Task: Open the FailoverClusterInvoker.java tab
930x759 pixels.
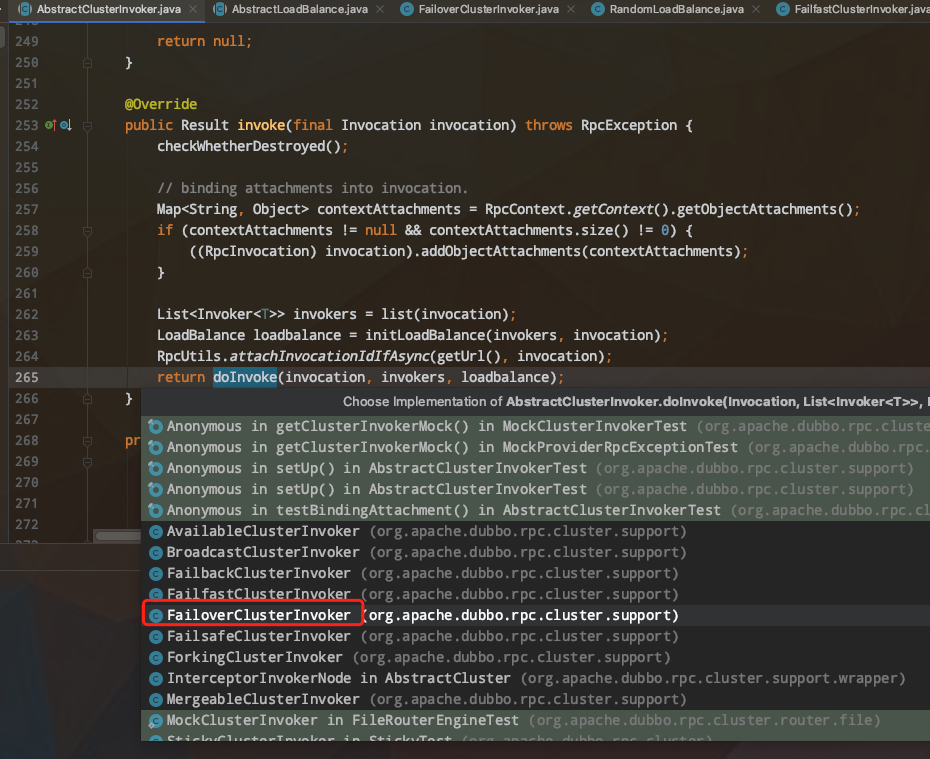Action: pos(488,9)
